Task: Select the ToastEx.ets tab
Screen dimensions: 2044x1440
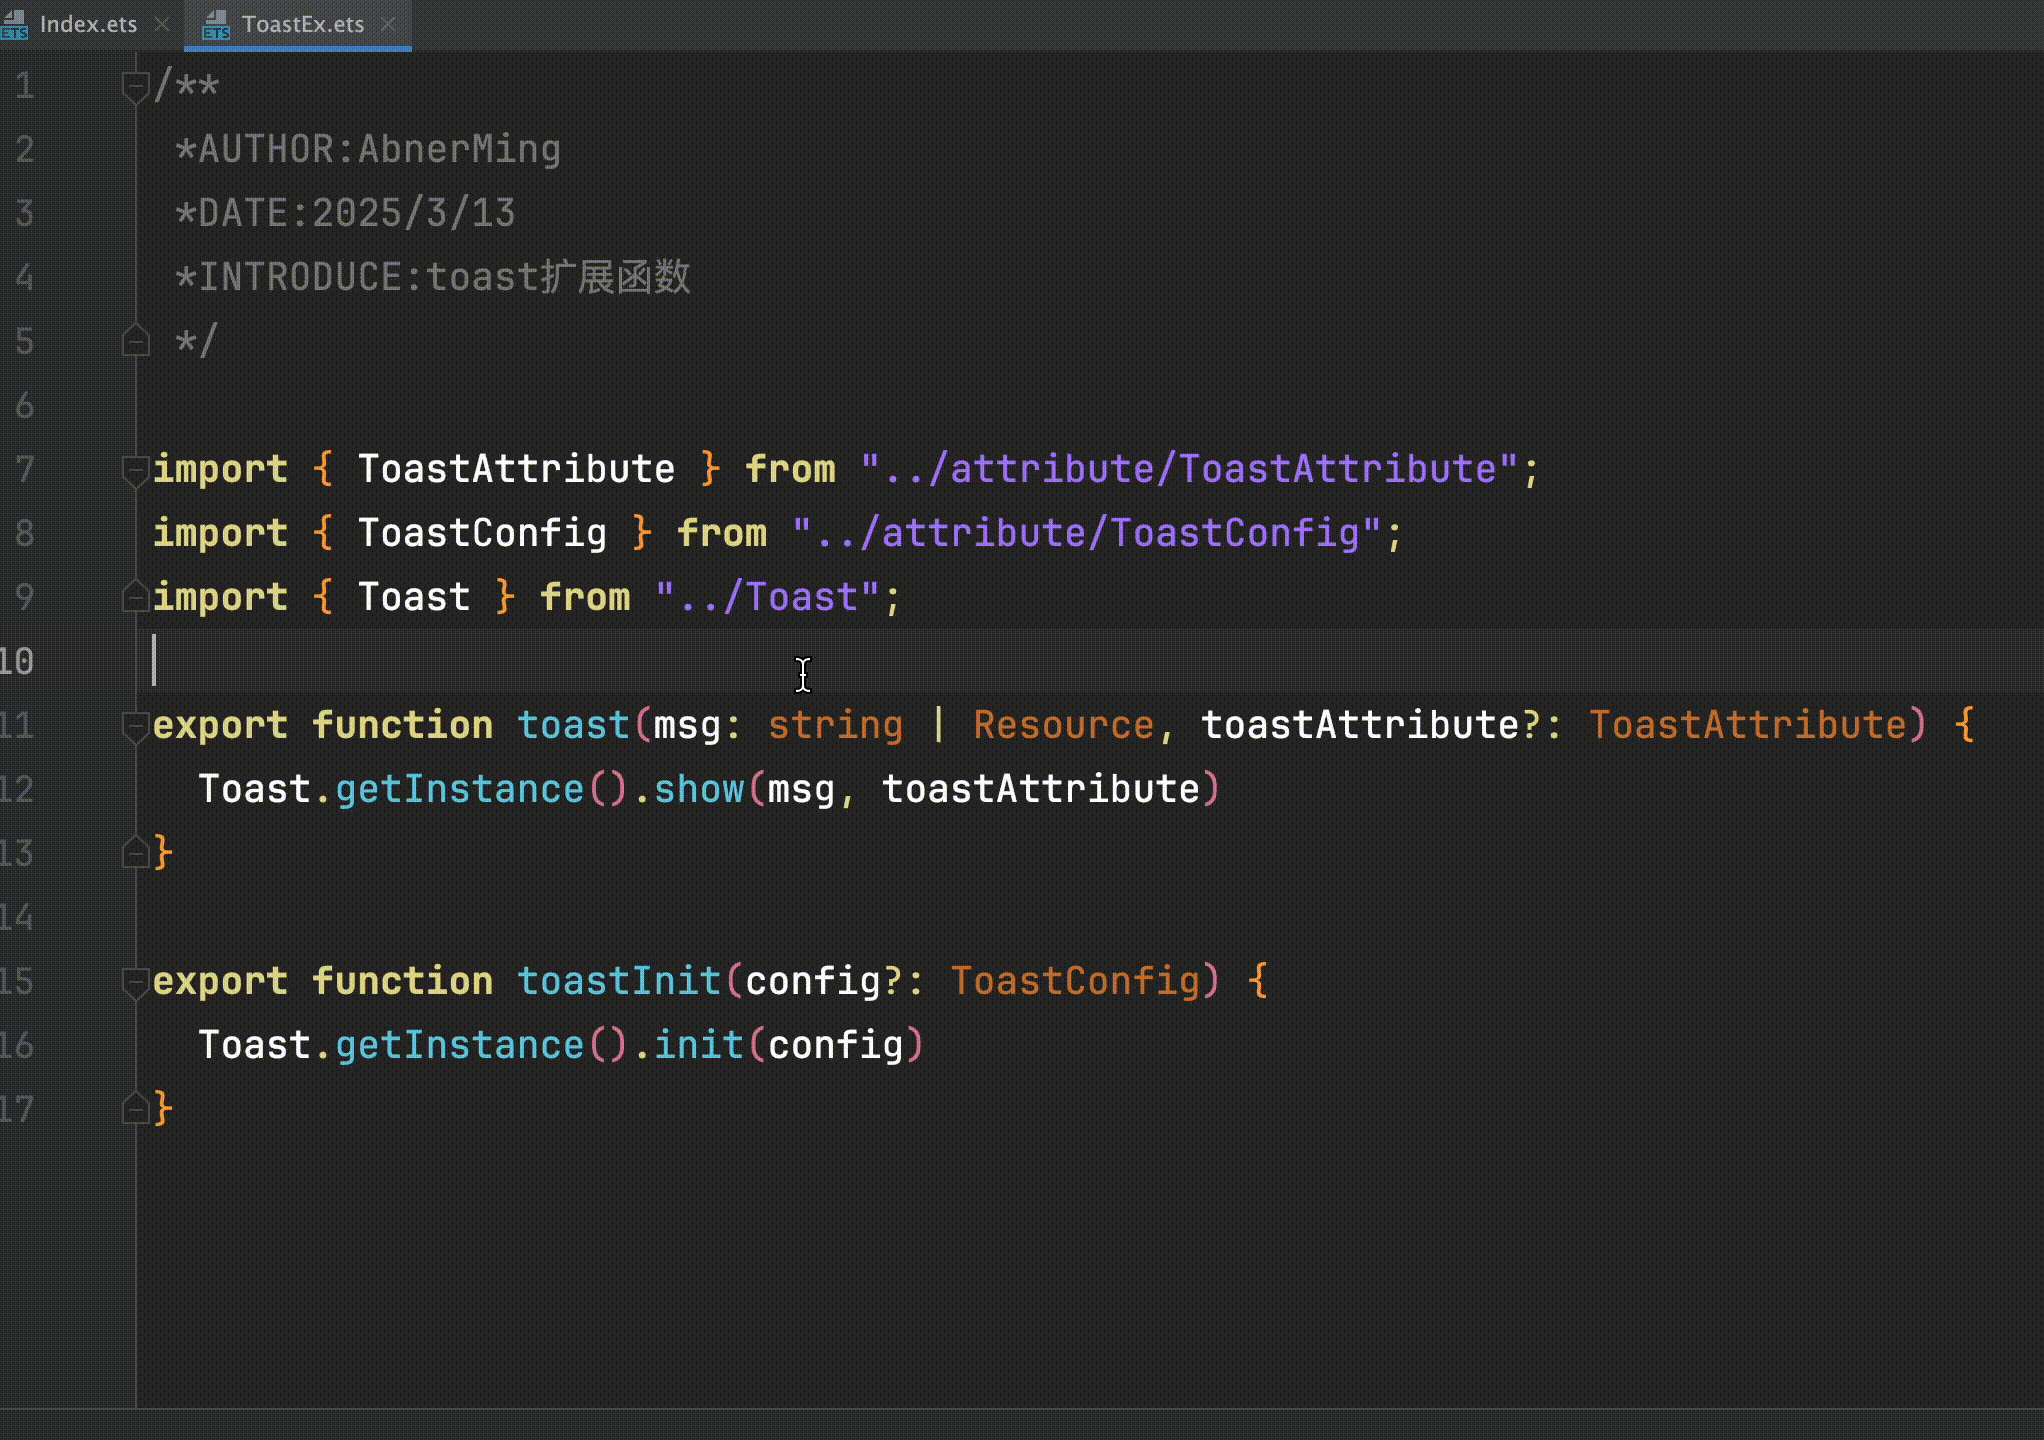Action: pyautogui.click(x=302, y=24)
